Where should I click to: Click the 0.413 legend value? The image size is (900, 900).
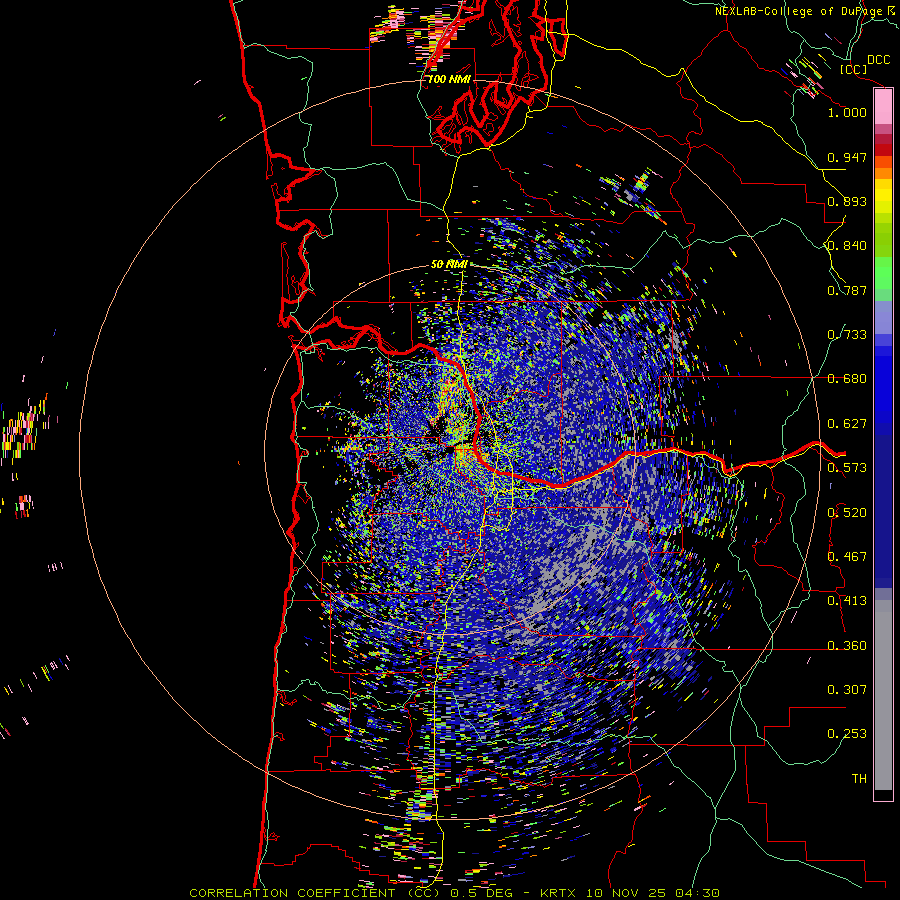(847, 601)
